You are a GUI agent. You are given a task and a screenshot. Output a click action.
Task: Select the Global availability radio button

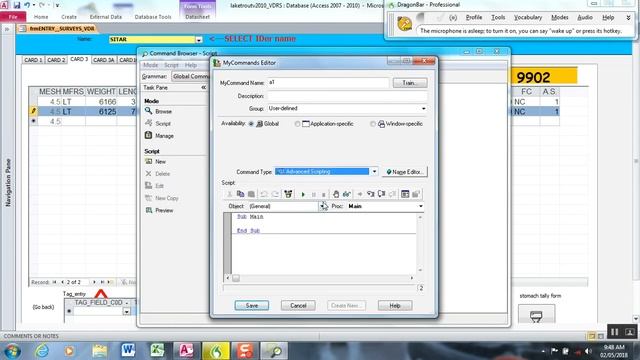click(251, 124)
